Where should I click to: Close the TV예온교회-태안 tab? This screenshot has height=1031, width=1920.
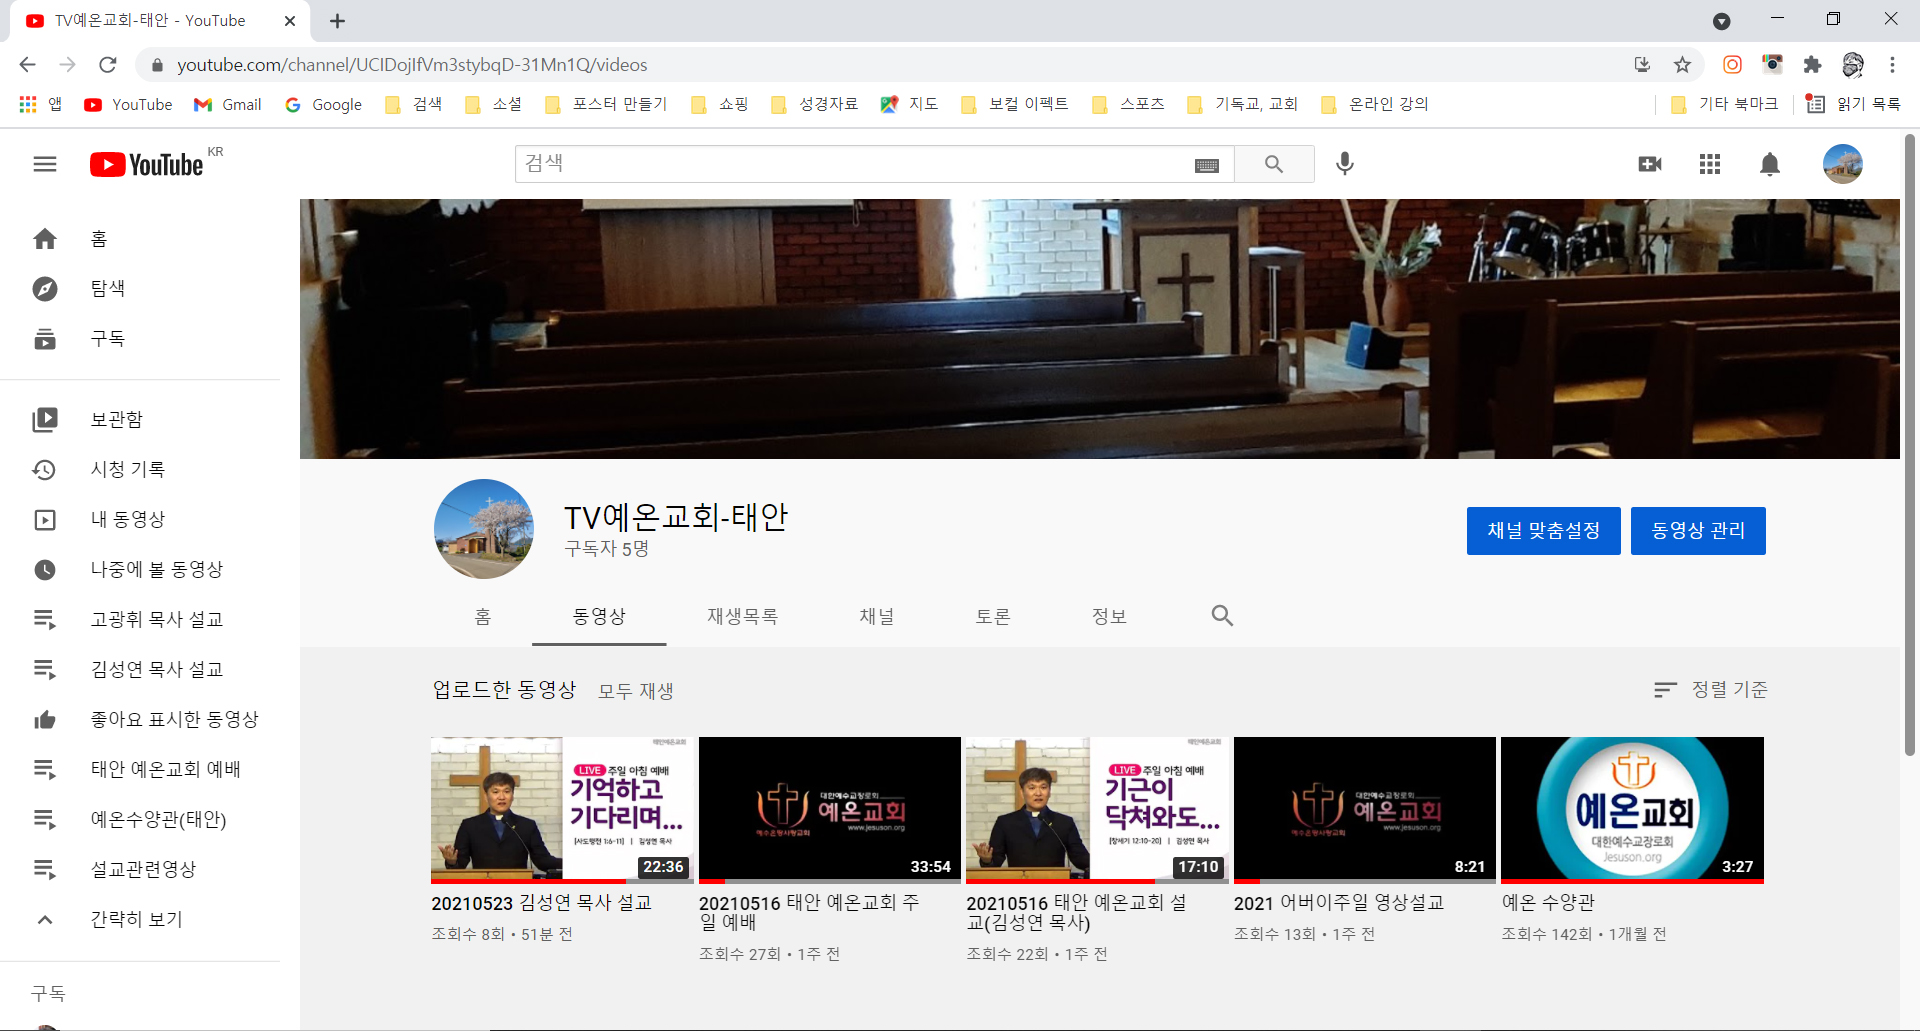click(290, 21)
